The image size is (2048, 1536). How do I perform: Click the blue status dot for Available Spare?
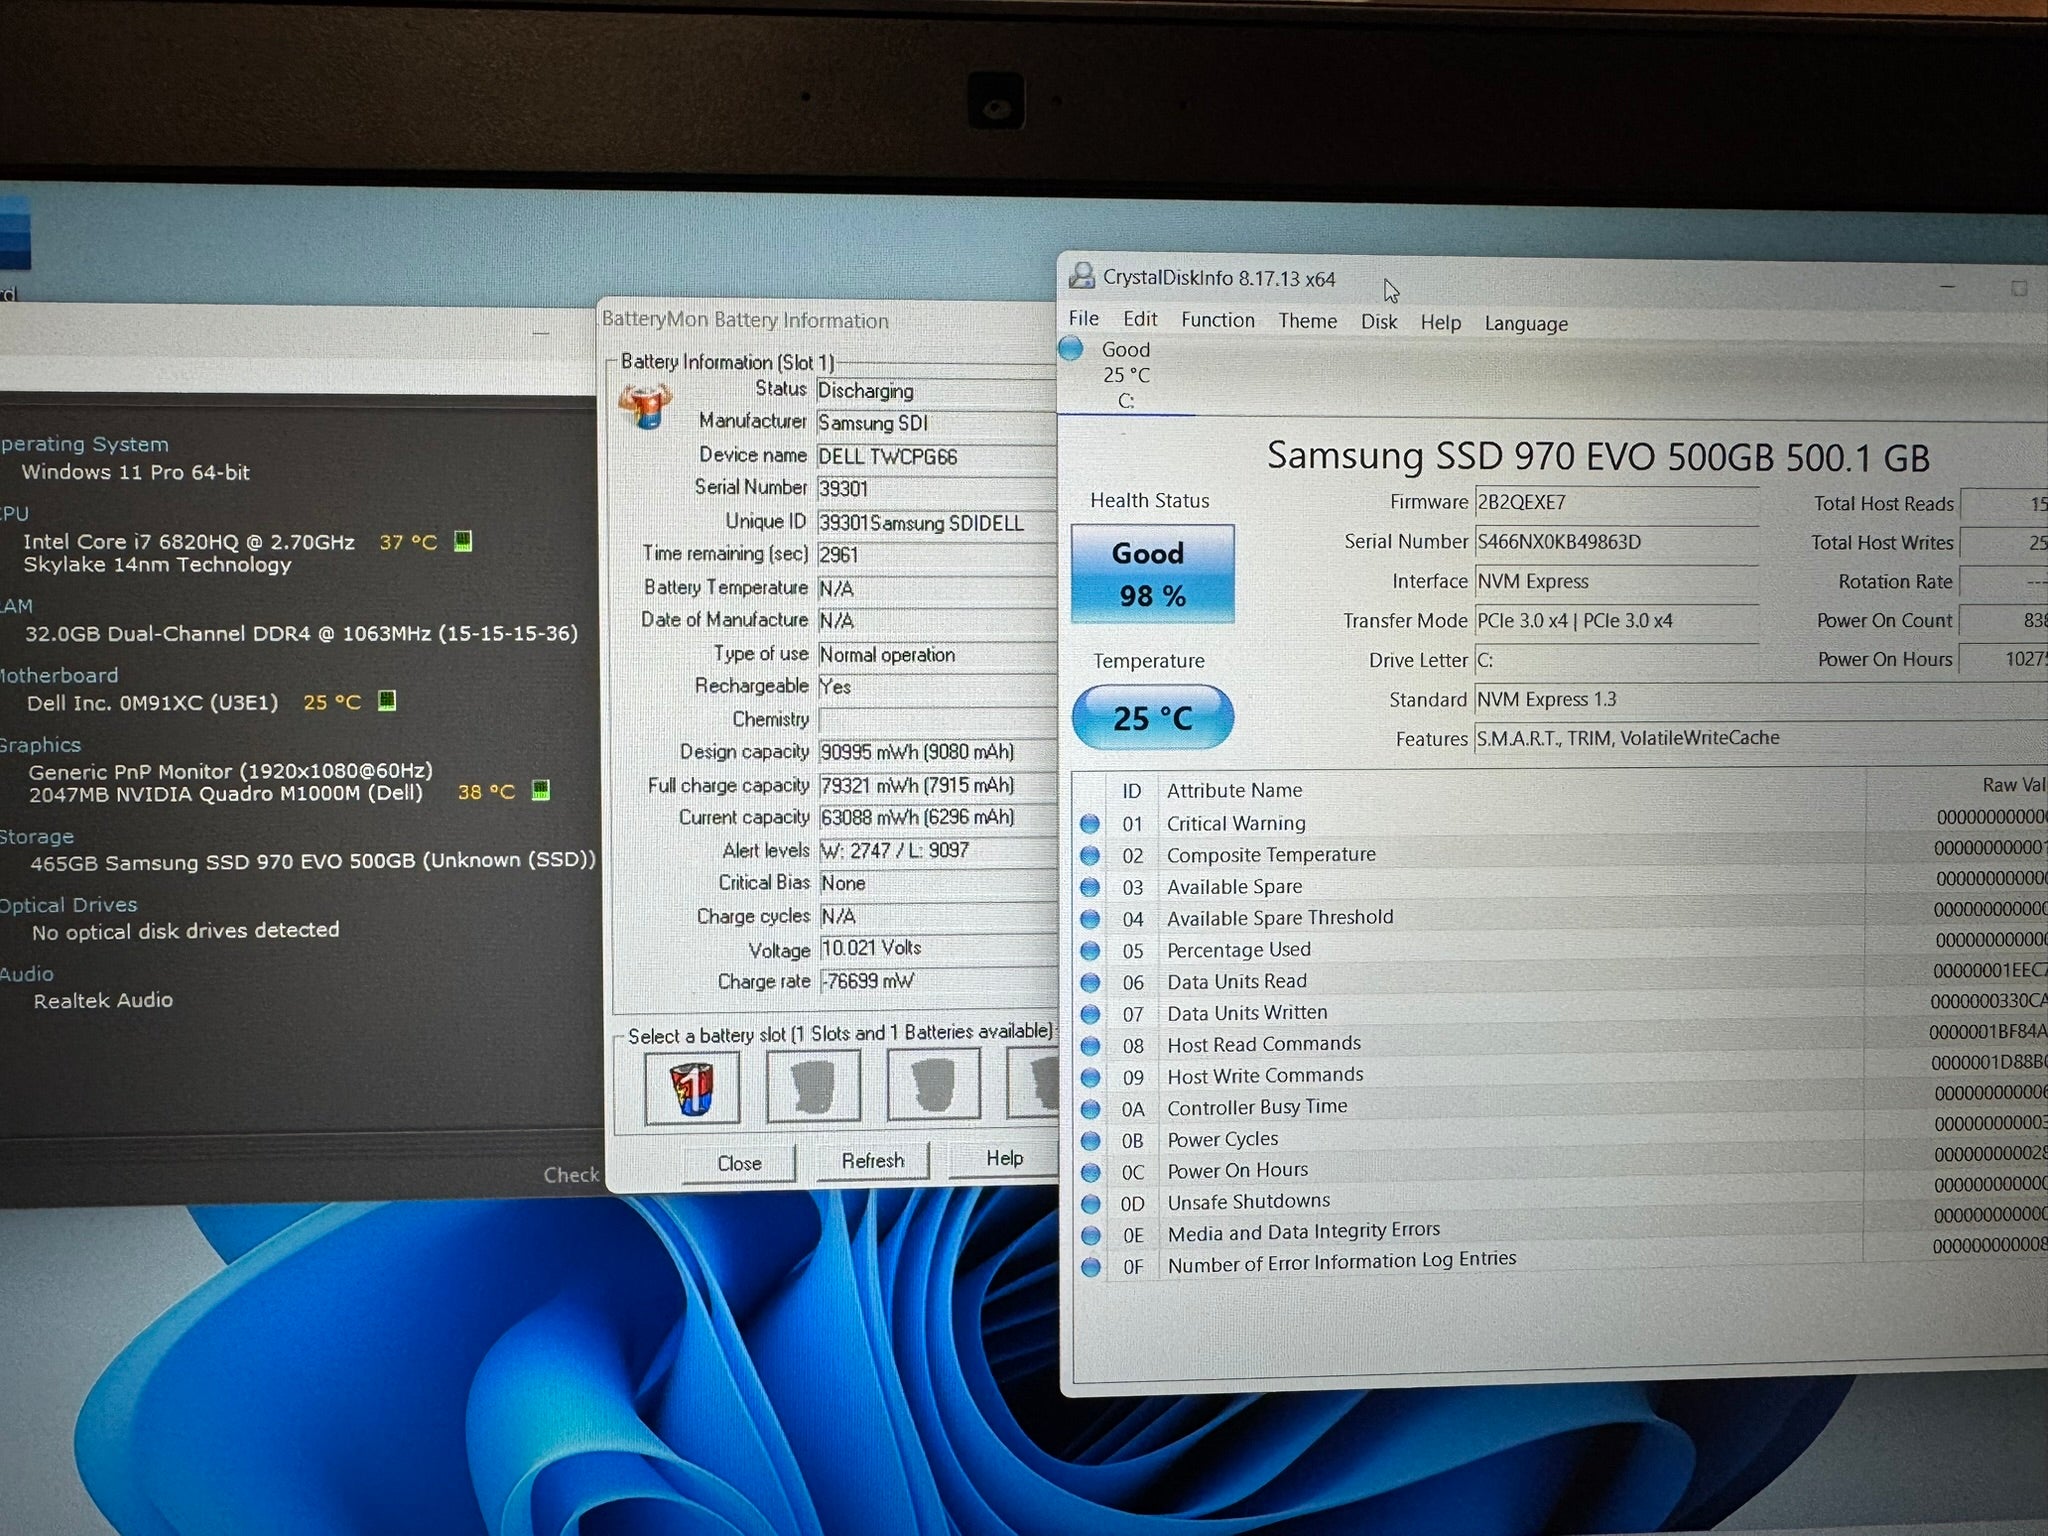[x=1090, y=888]
